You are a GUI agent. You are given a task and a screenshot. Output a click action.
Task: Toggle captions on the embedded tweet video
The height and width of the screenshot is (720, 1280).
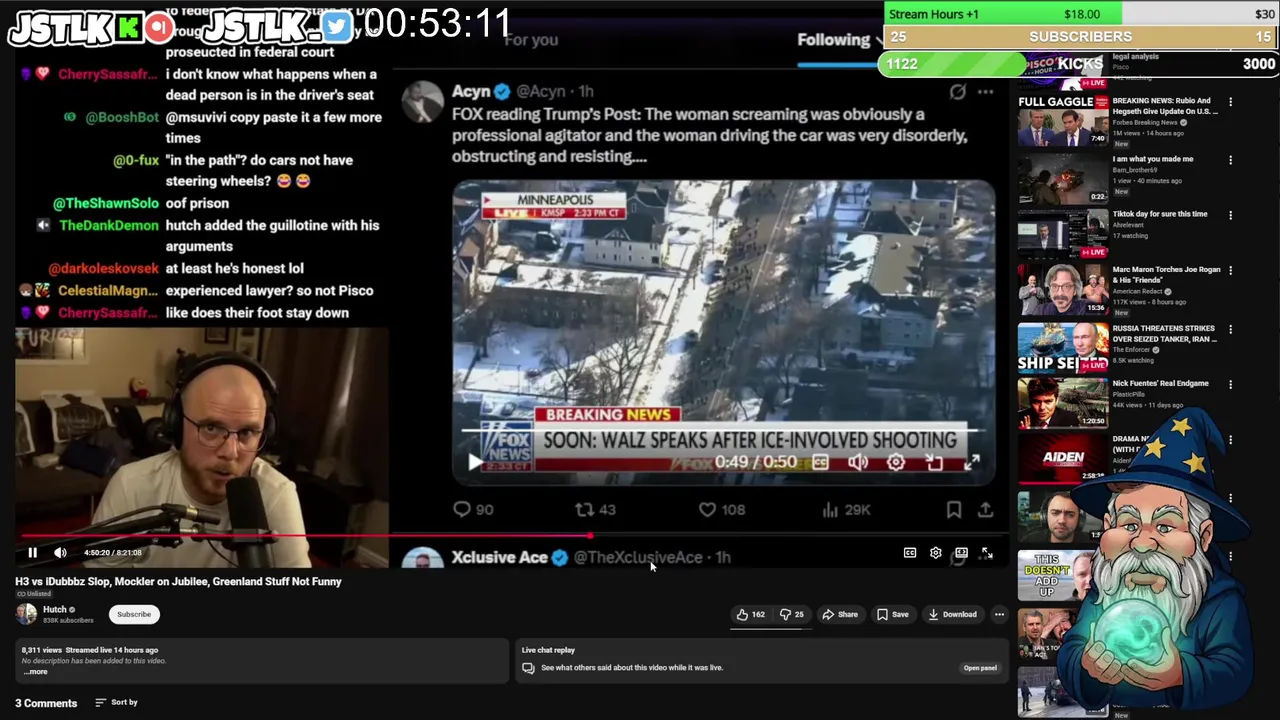[820, 462]
